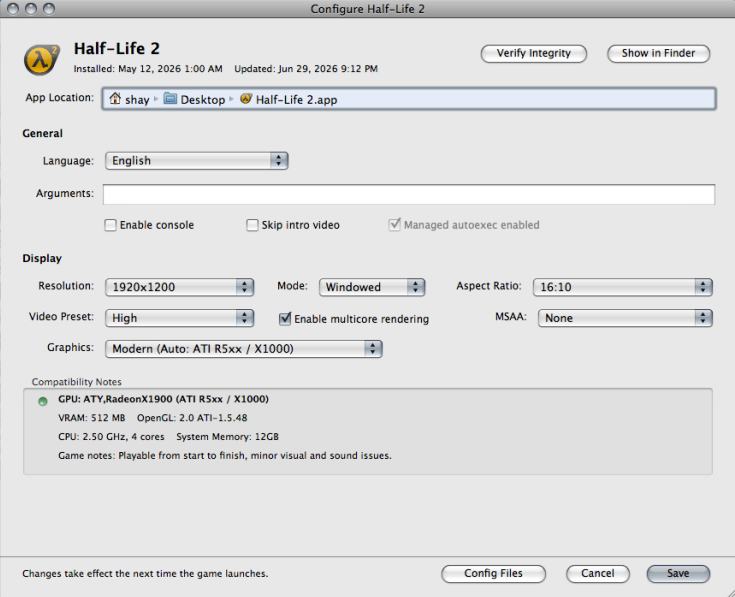This screenshot has height=597, width=735.
Task: Click the OpenGL: 2.0 ATI-1.5.48 text
Action: click(192, 418)
